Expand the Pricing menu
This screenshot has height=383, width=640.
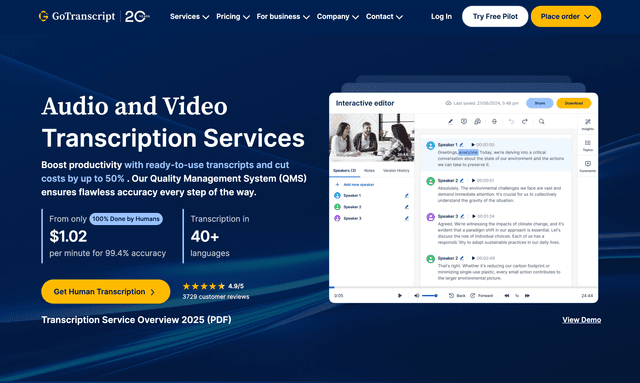point(233,17)
